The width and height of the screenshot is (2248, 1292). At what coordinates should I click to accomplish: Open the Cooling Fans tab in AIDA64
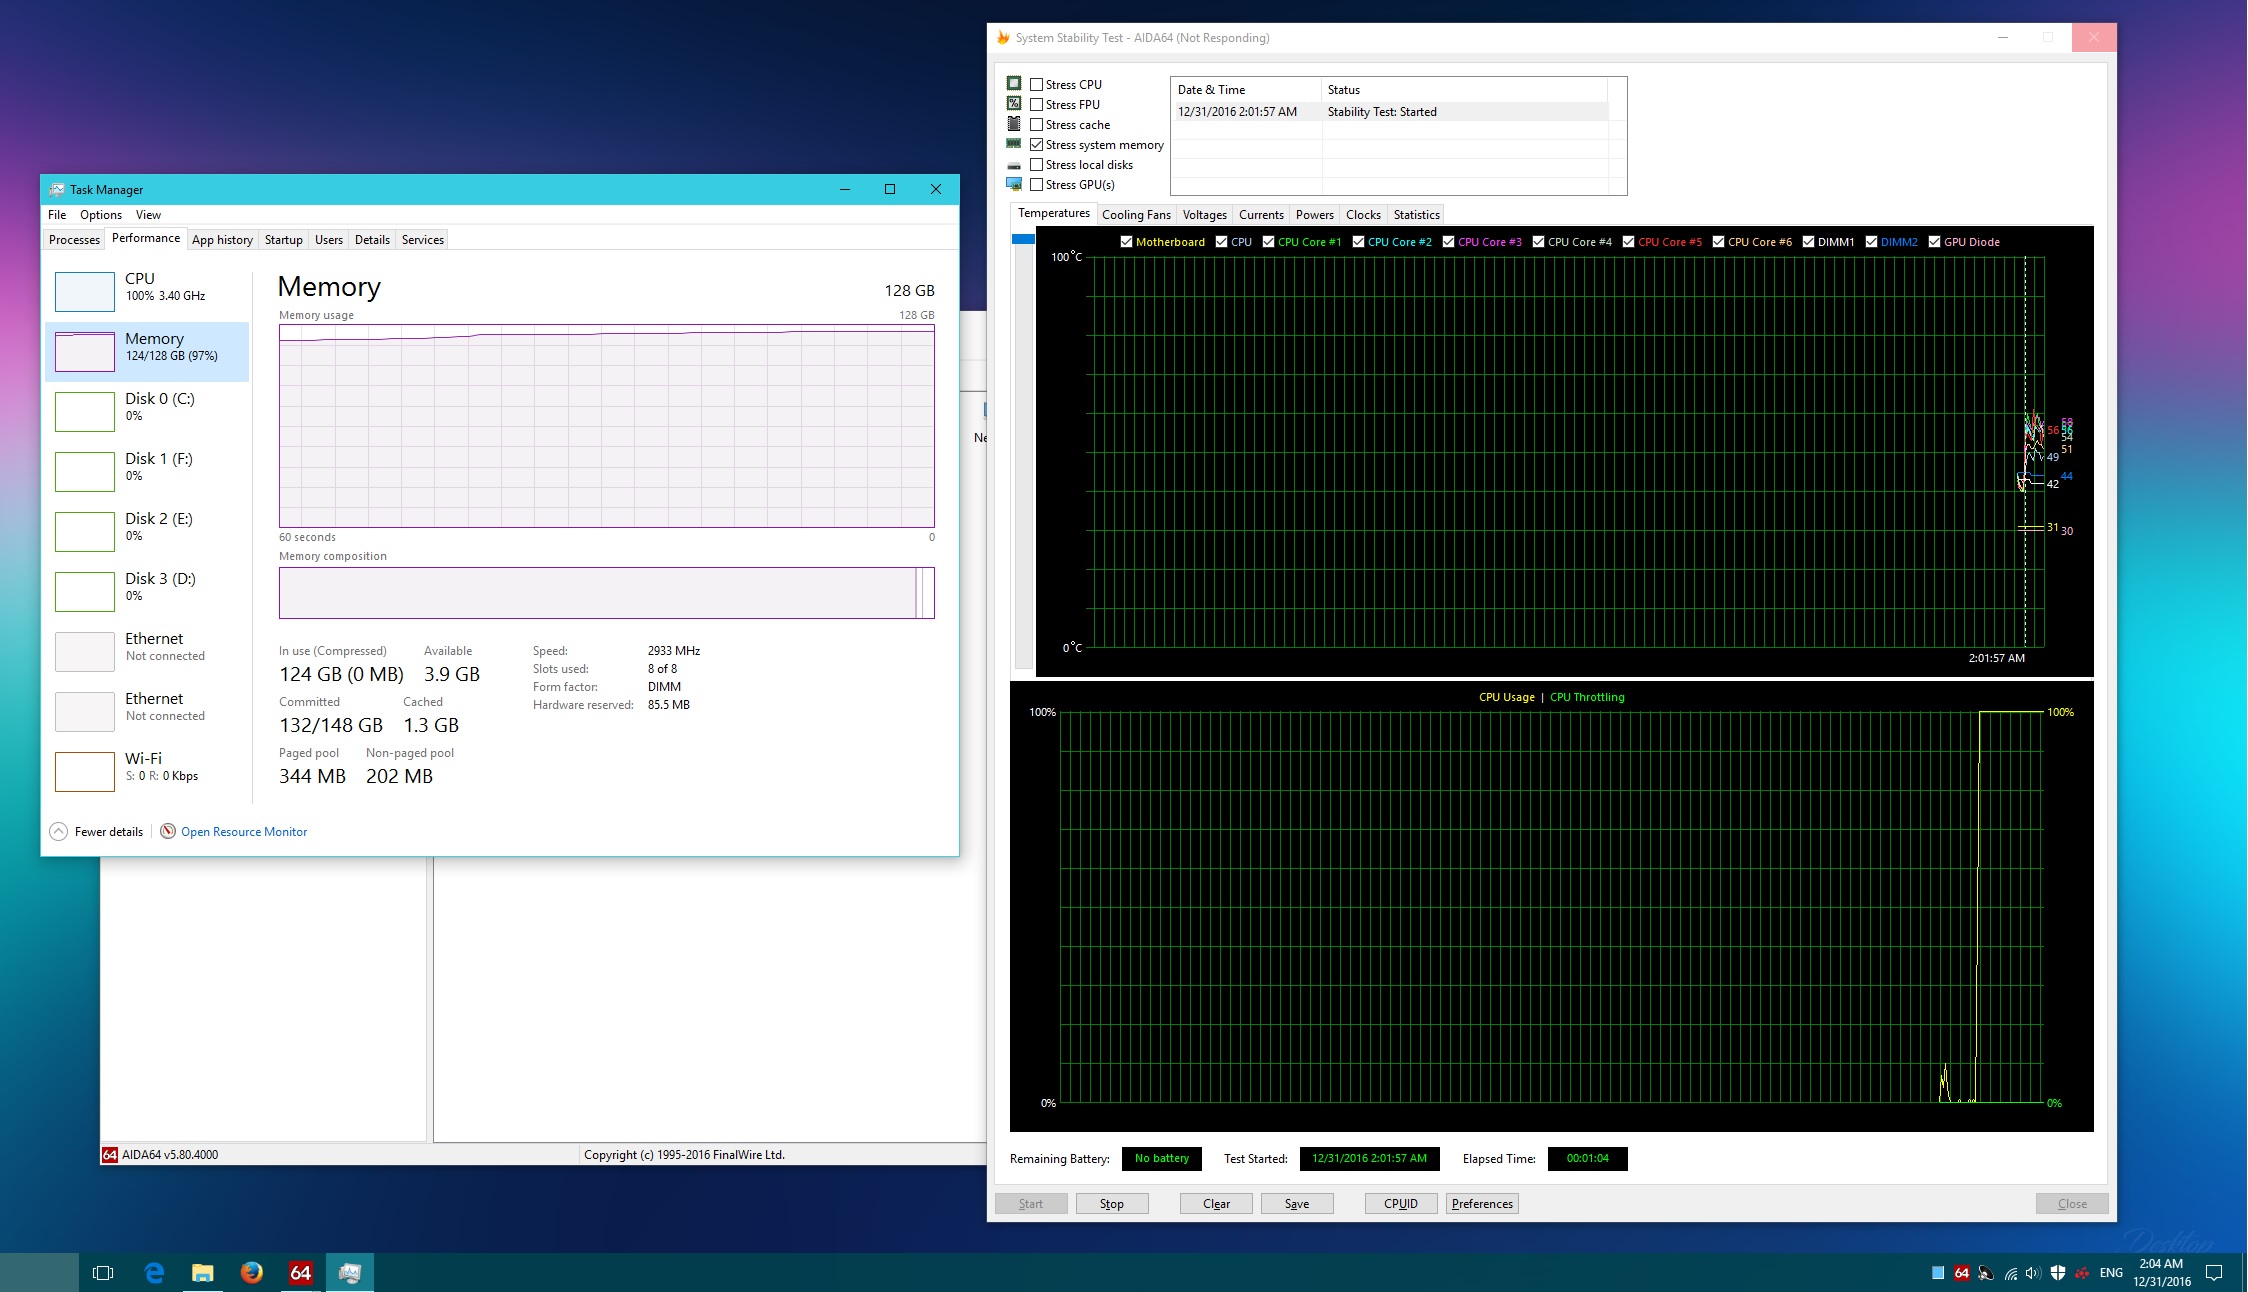pos(1136,215)
